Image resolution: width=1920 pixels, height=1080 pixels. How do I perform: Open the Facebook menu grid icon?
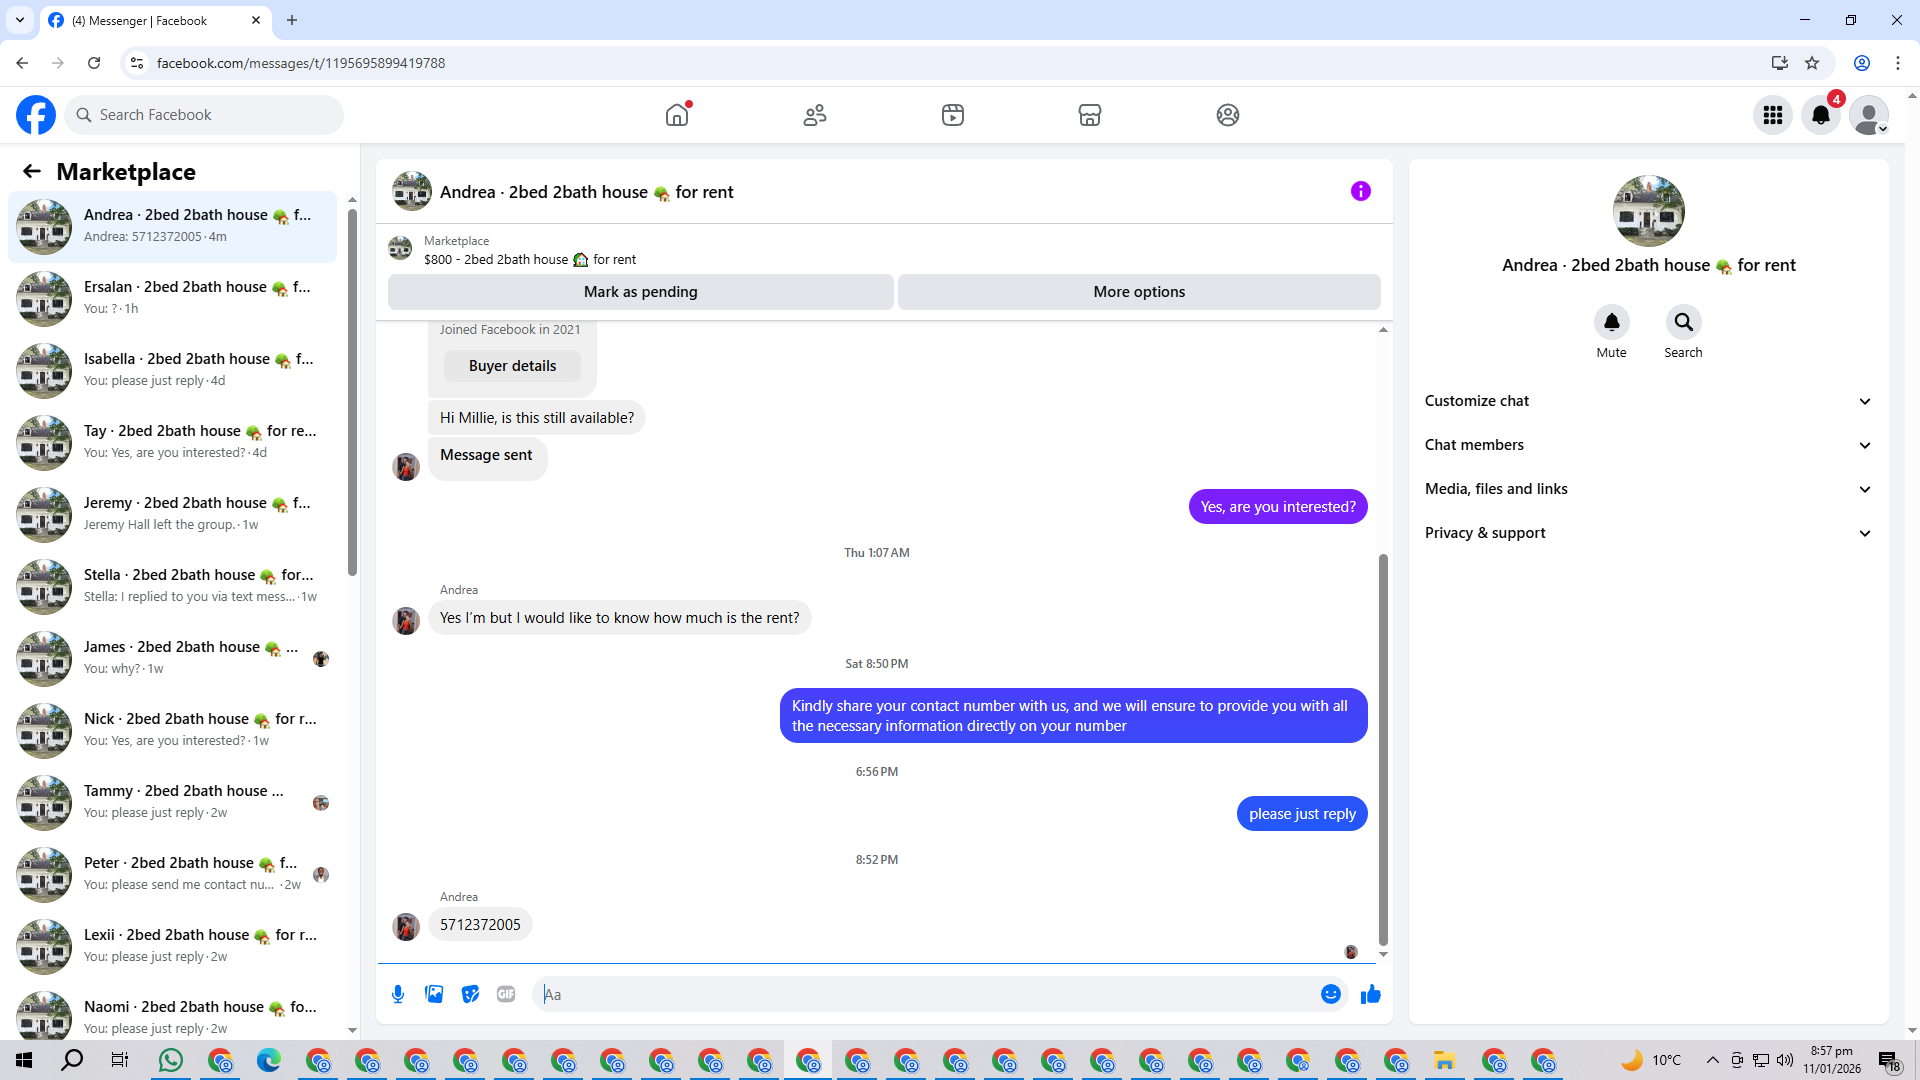1773,115
